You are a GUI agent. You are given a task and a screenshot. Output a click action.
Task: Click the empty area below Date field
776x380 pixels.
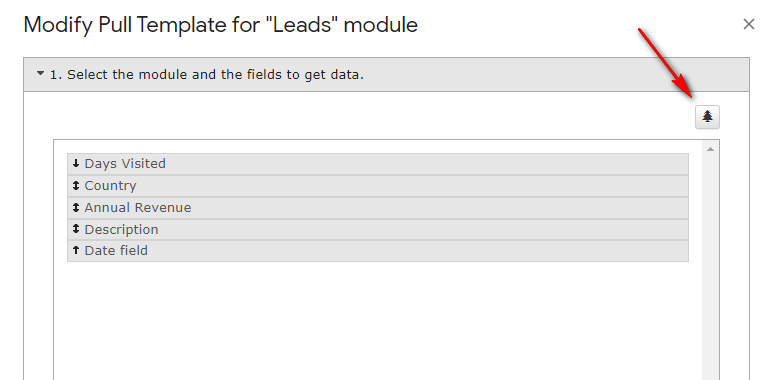[x=378, y=321]
